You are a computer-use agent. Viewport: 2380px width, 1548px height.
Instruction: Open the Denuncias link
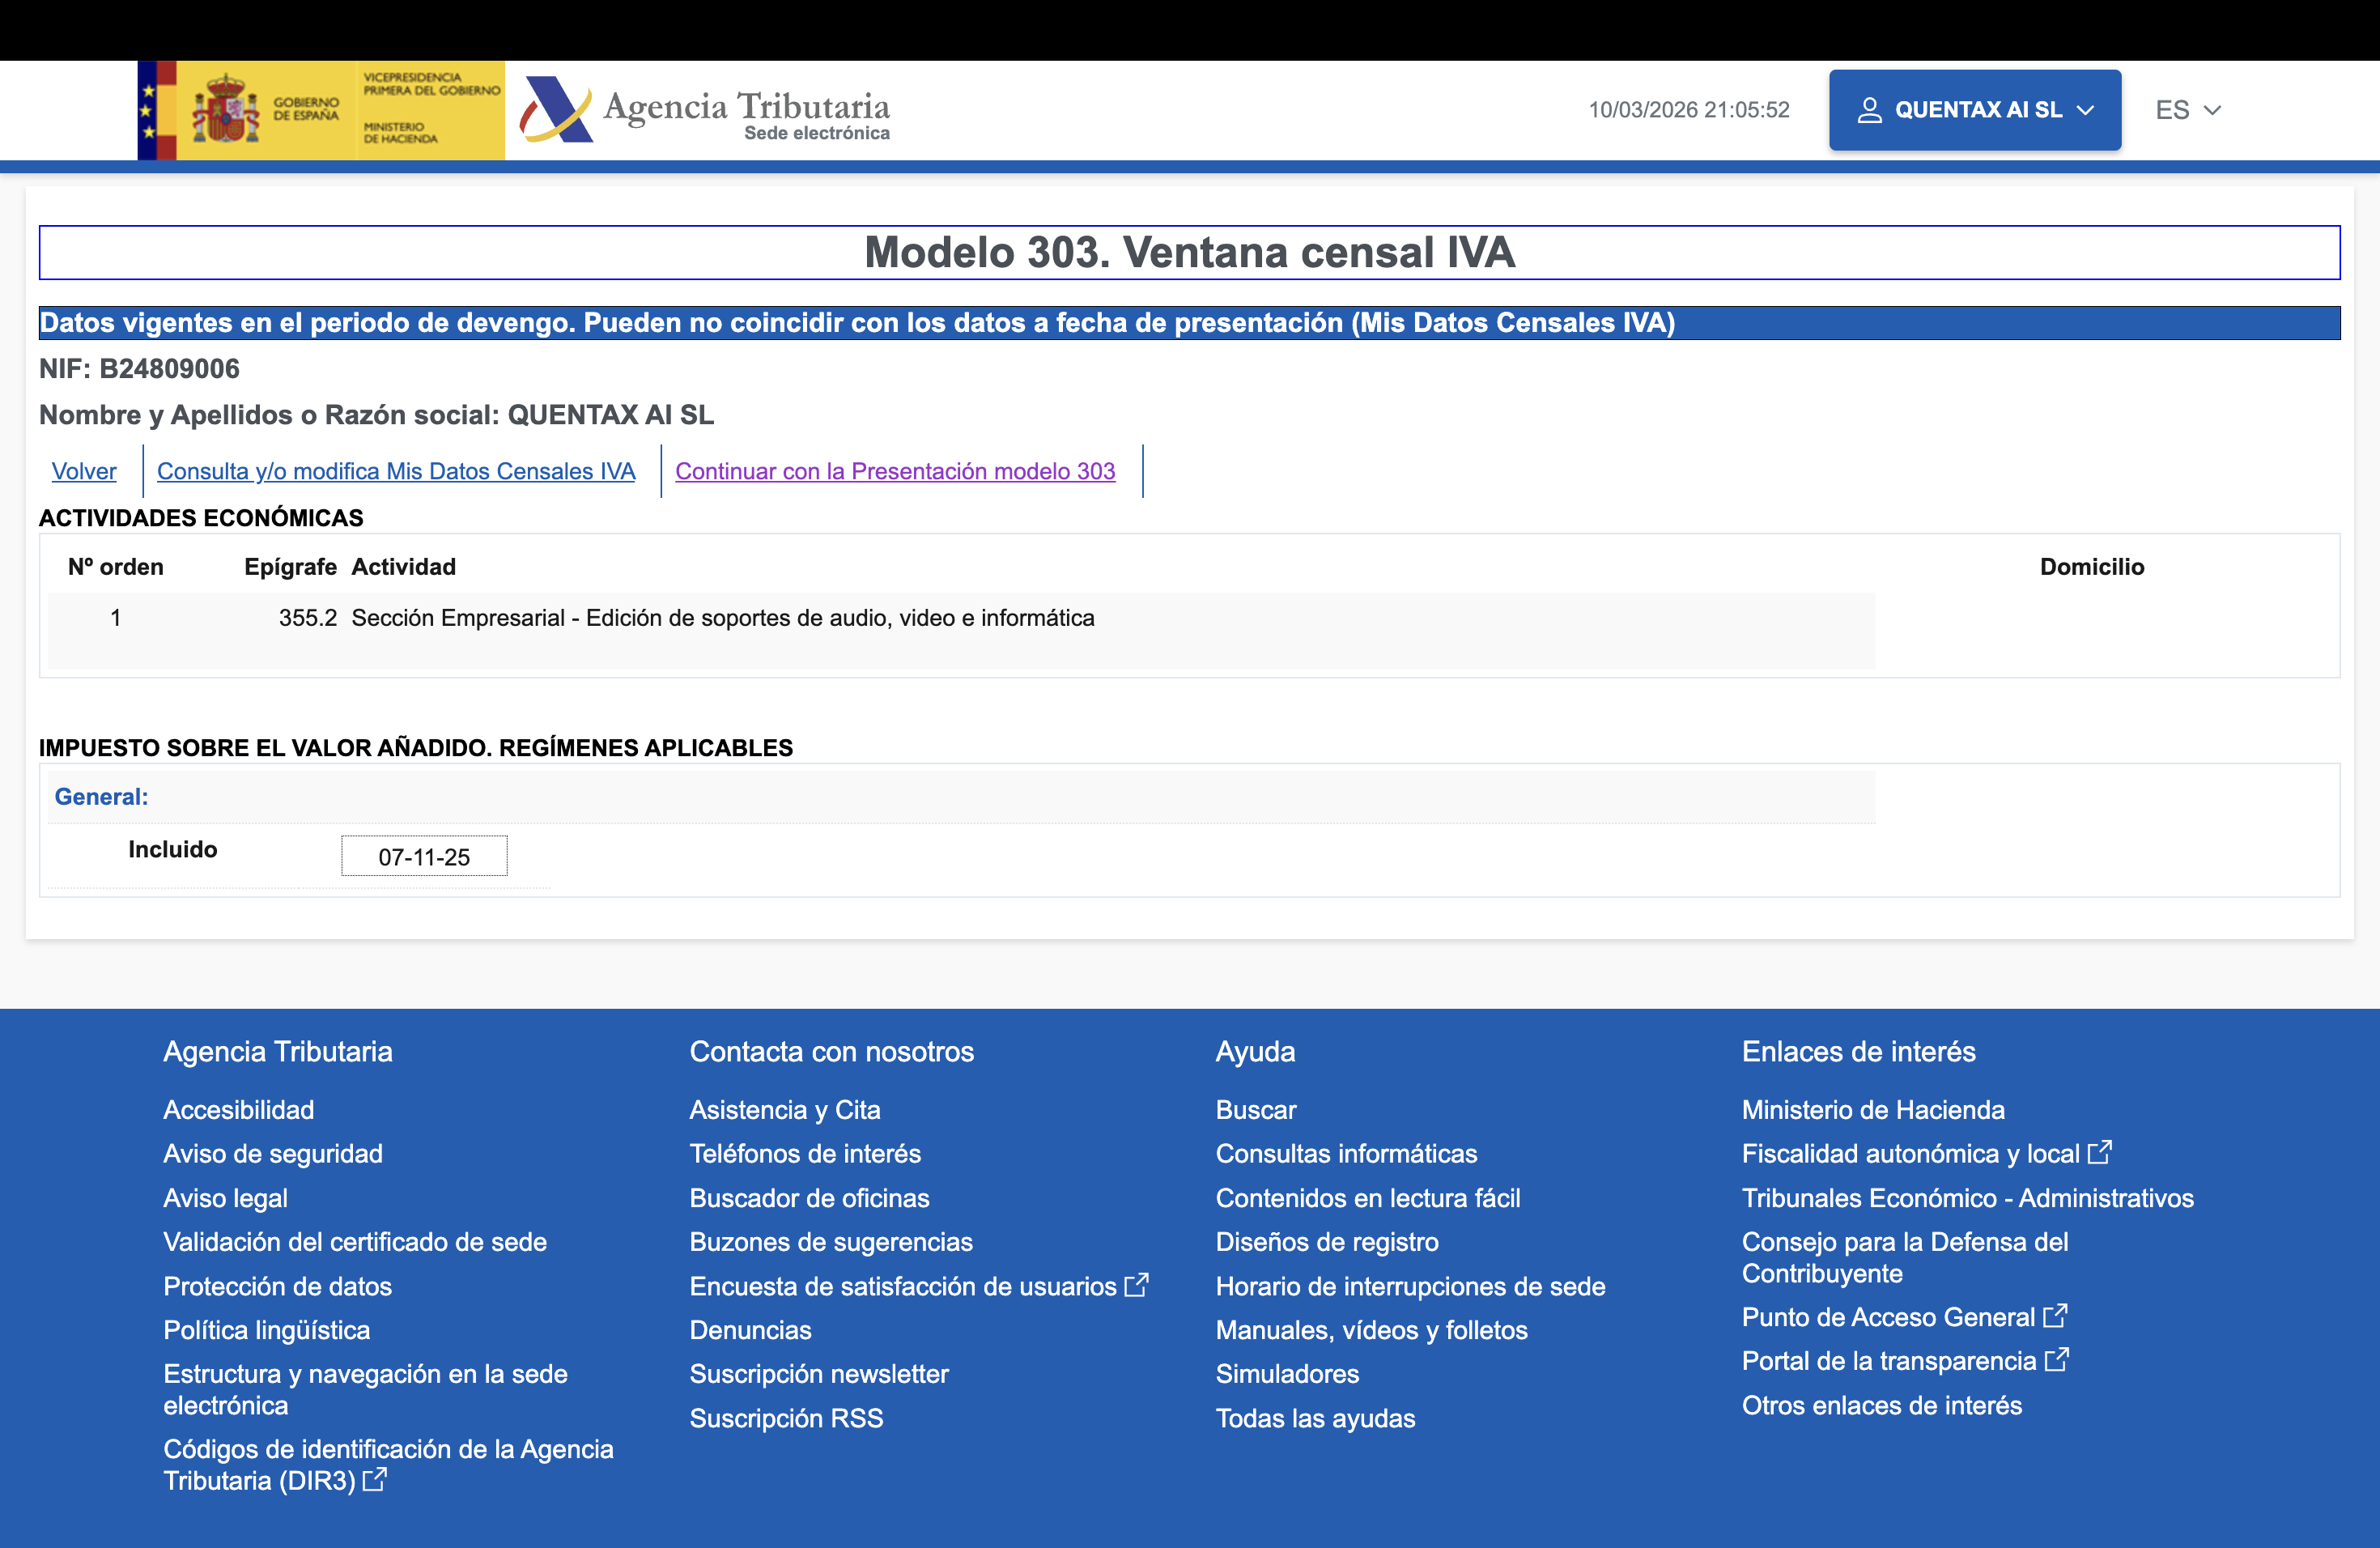coord(750,1330)
